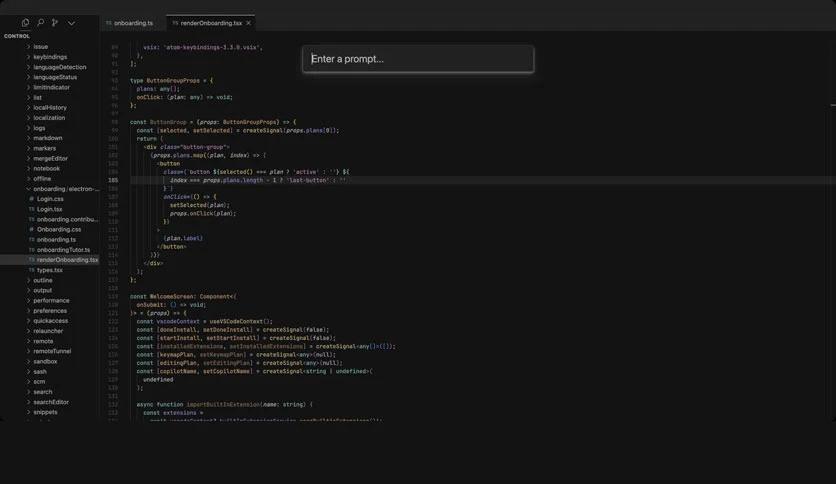Open the onboardingTutor.ts file
This screenshot has height=484, width=836.
click(x=63, y=249)
